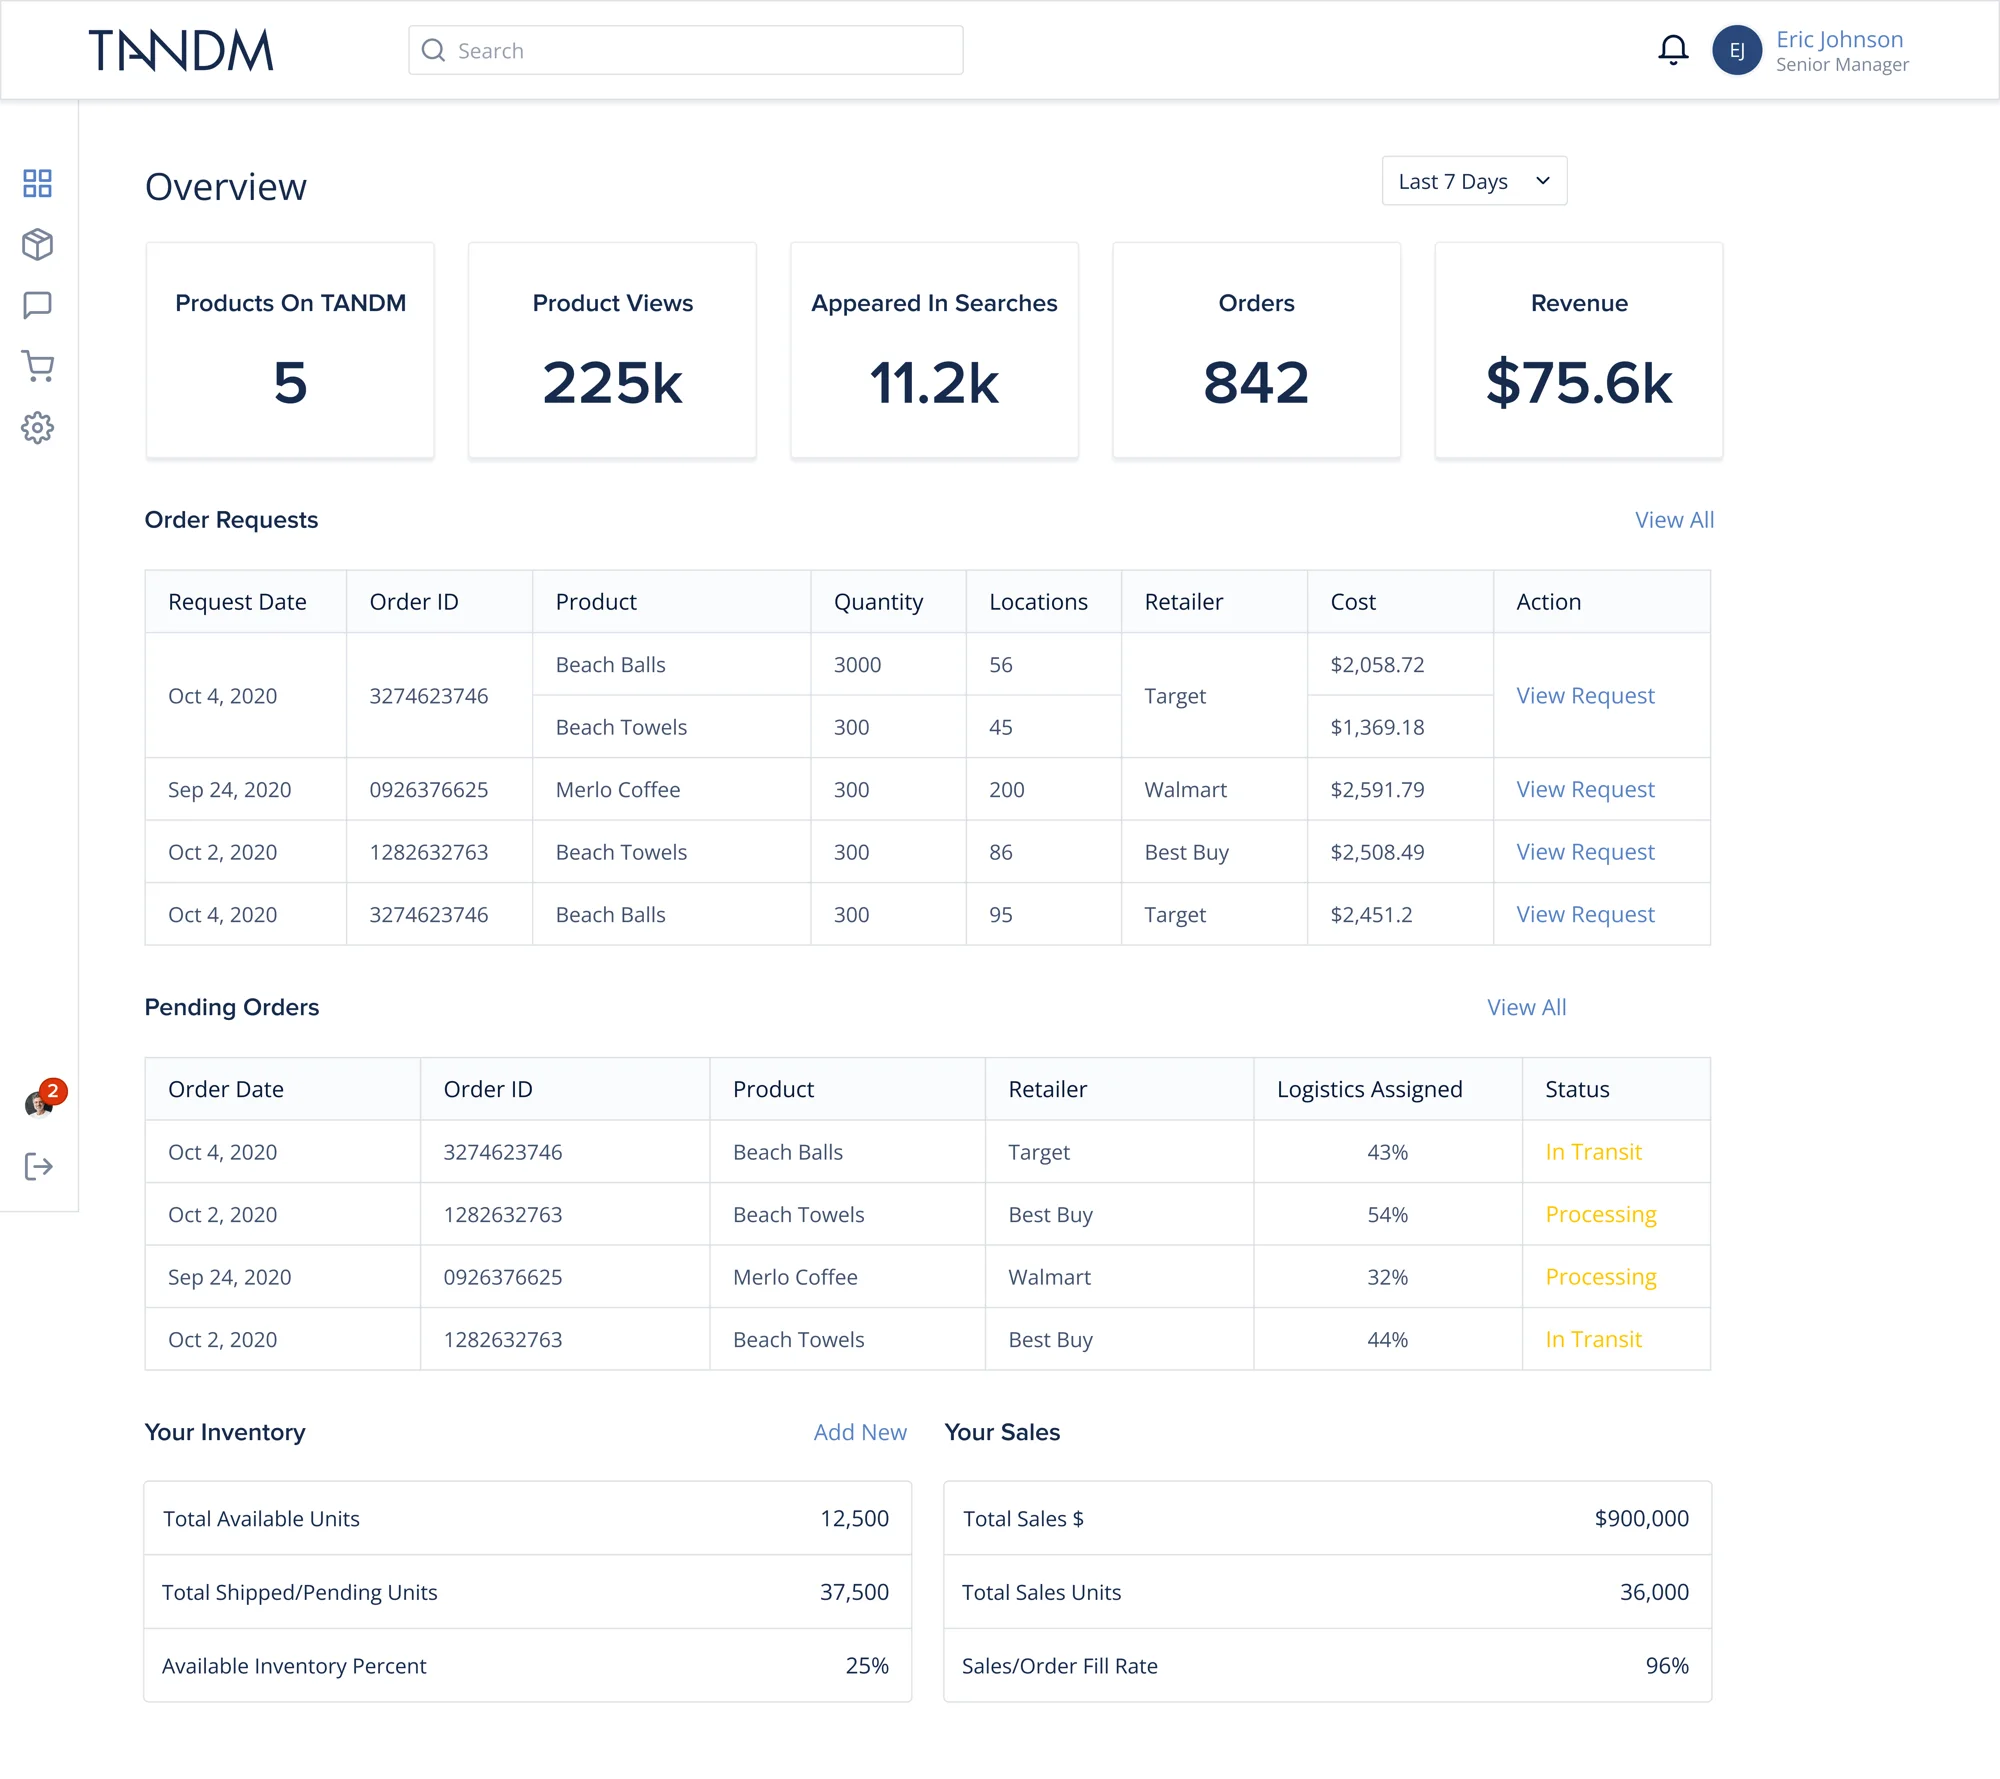This screenshot has height=1779, width=2000.
Task: Open the settings gear icon in sidebar
Action: 37,428
